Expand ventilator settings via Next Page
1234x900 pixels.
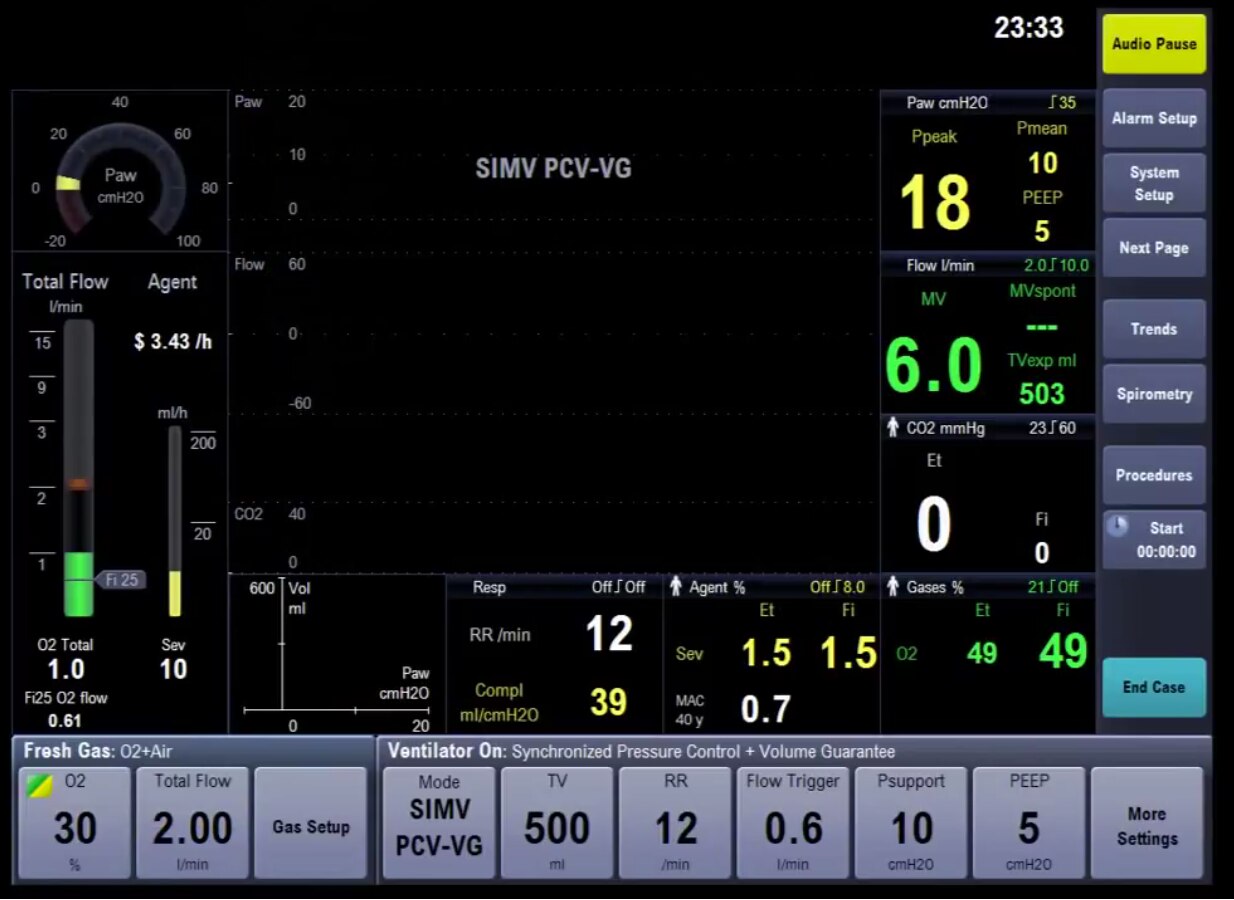click(1153, 248)
